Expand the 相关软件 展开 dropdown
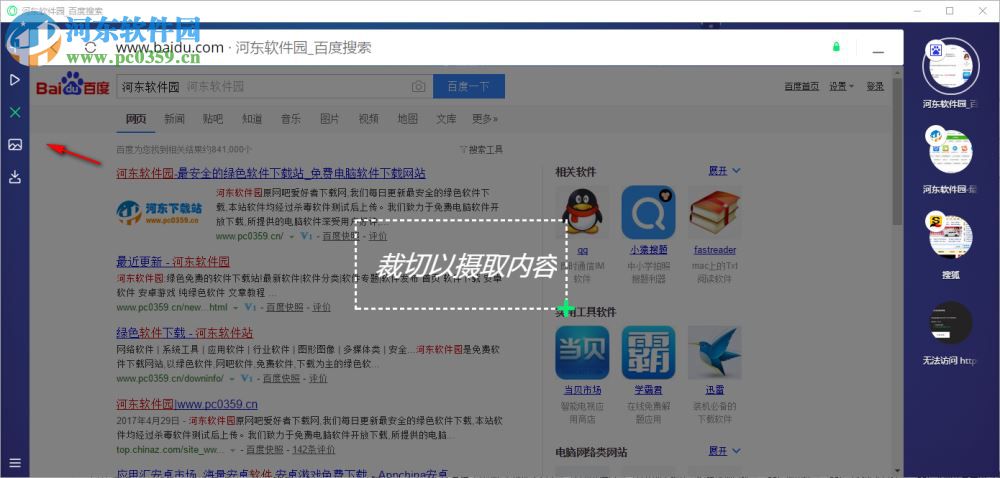The image size is (1000, 478). (724, 171)
